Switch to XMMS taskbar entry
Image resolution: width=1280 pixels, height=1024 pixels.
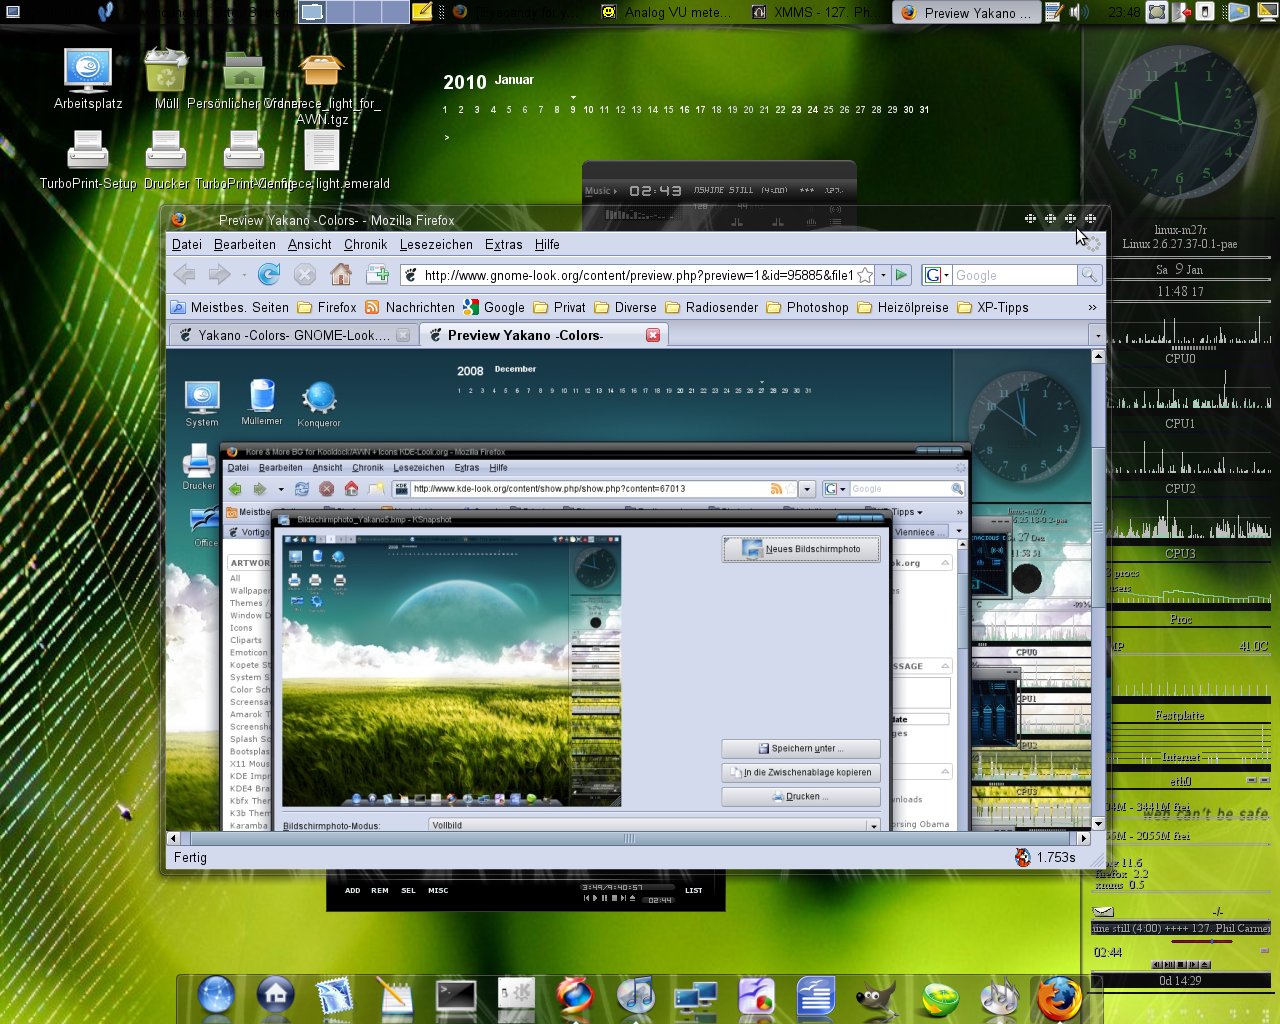tap(815, 12)
